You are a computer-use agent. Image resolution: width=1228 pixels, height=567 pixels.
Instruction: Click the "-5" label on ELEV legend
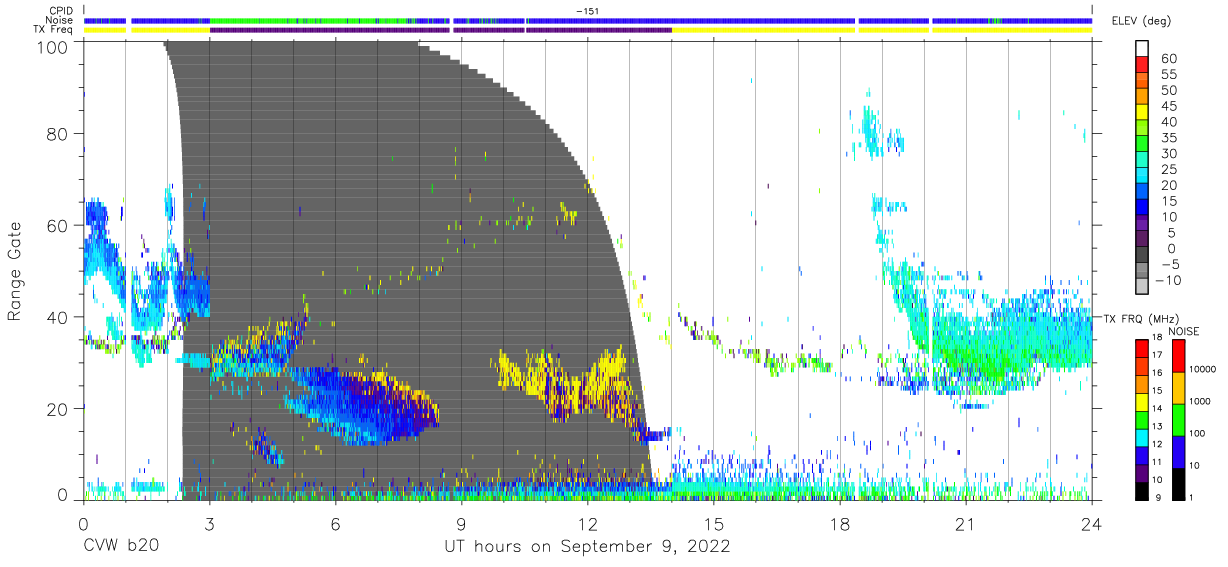pyautogui.click(x=1169, y=264)
